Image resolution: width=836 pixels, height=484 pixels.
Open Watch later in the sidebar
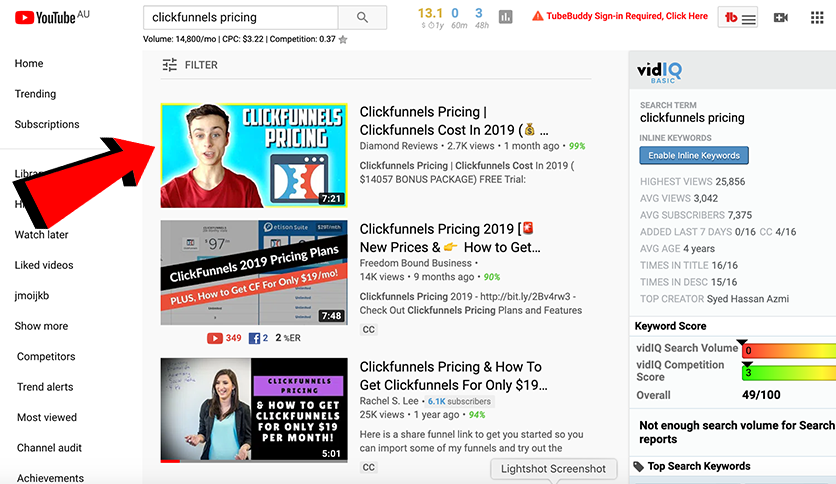[x=42, y=235]
